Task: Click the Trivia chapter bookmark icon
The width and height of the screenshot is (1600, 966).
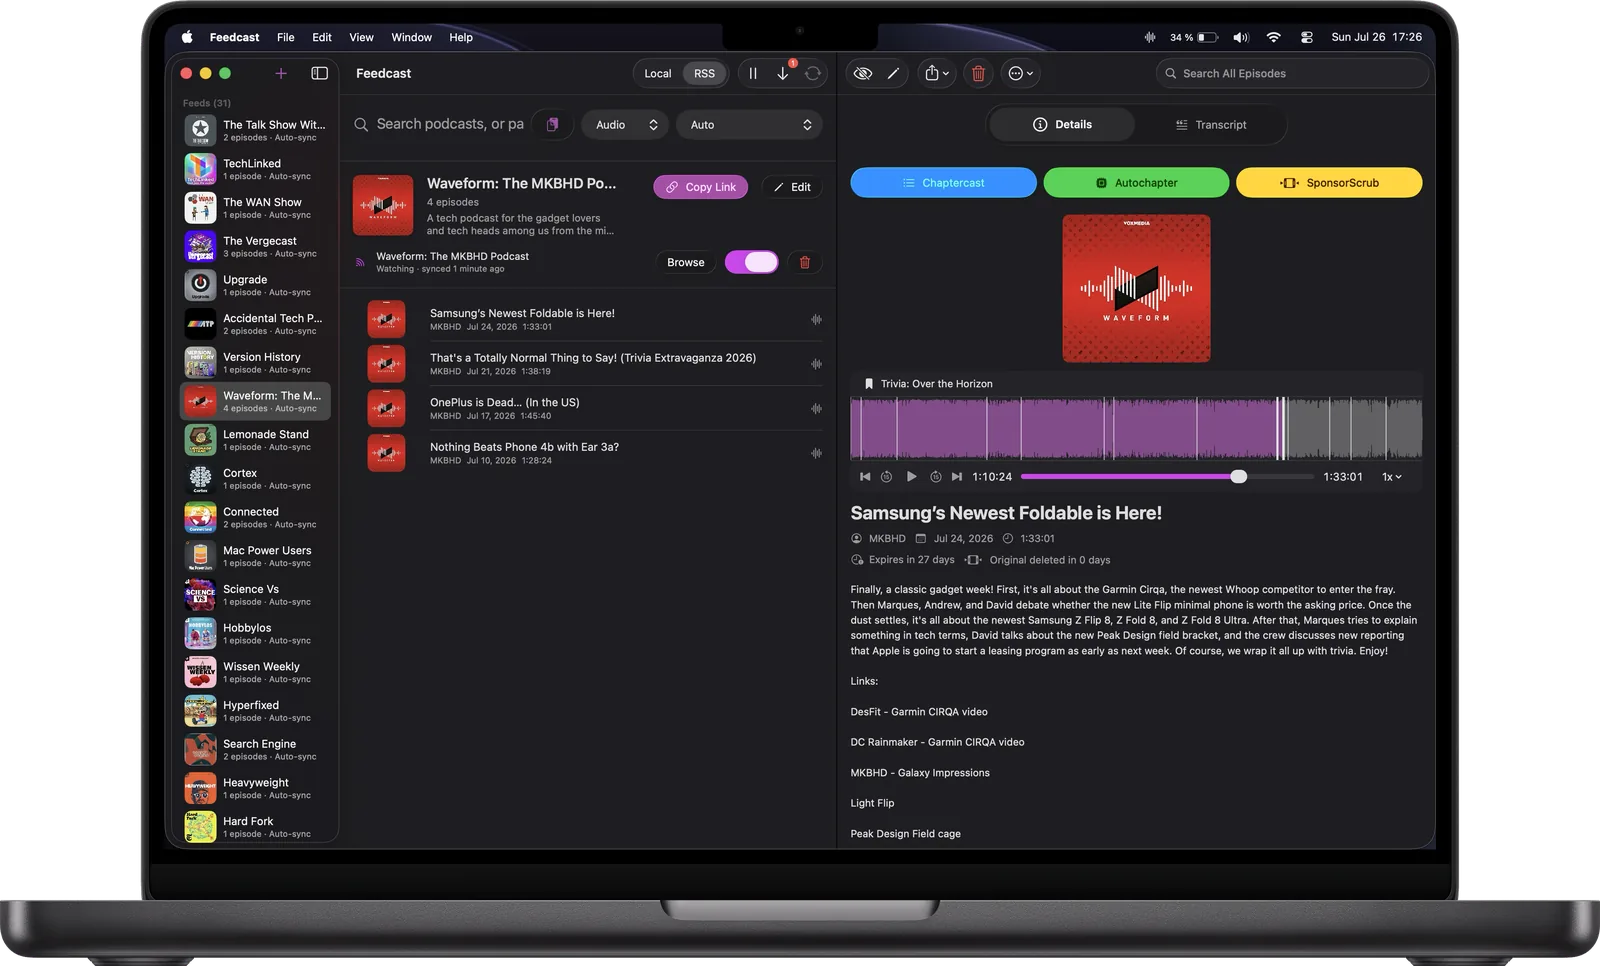Action: (868, 384)
